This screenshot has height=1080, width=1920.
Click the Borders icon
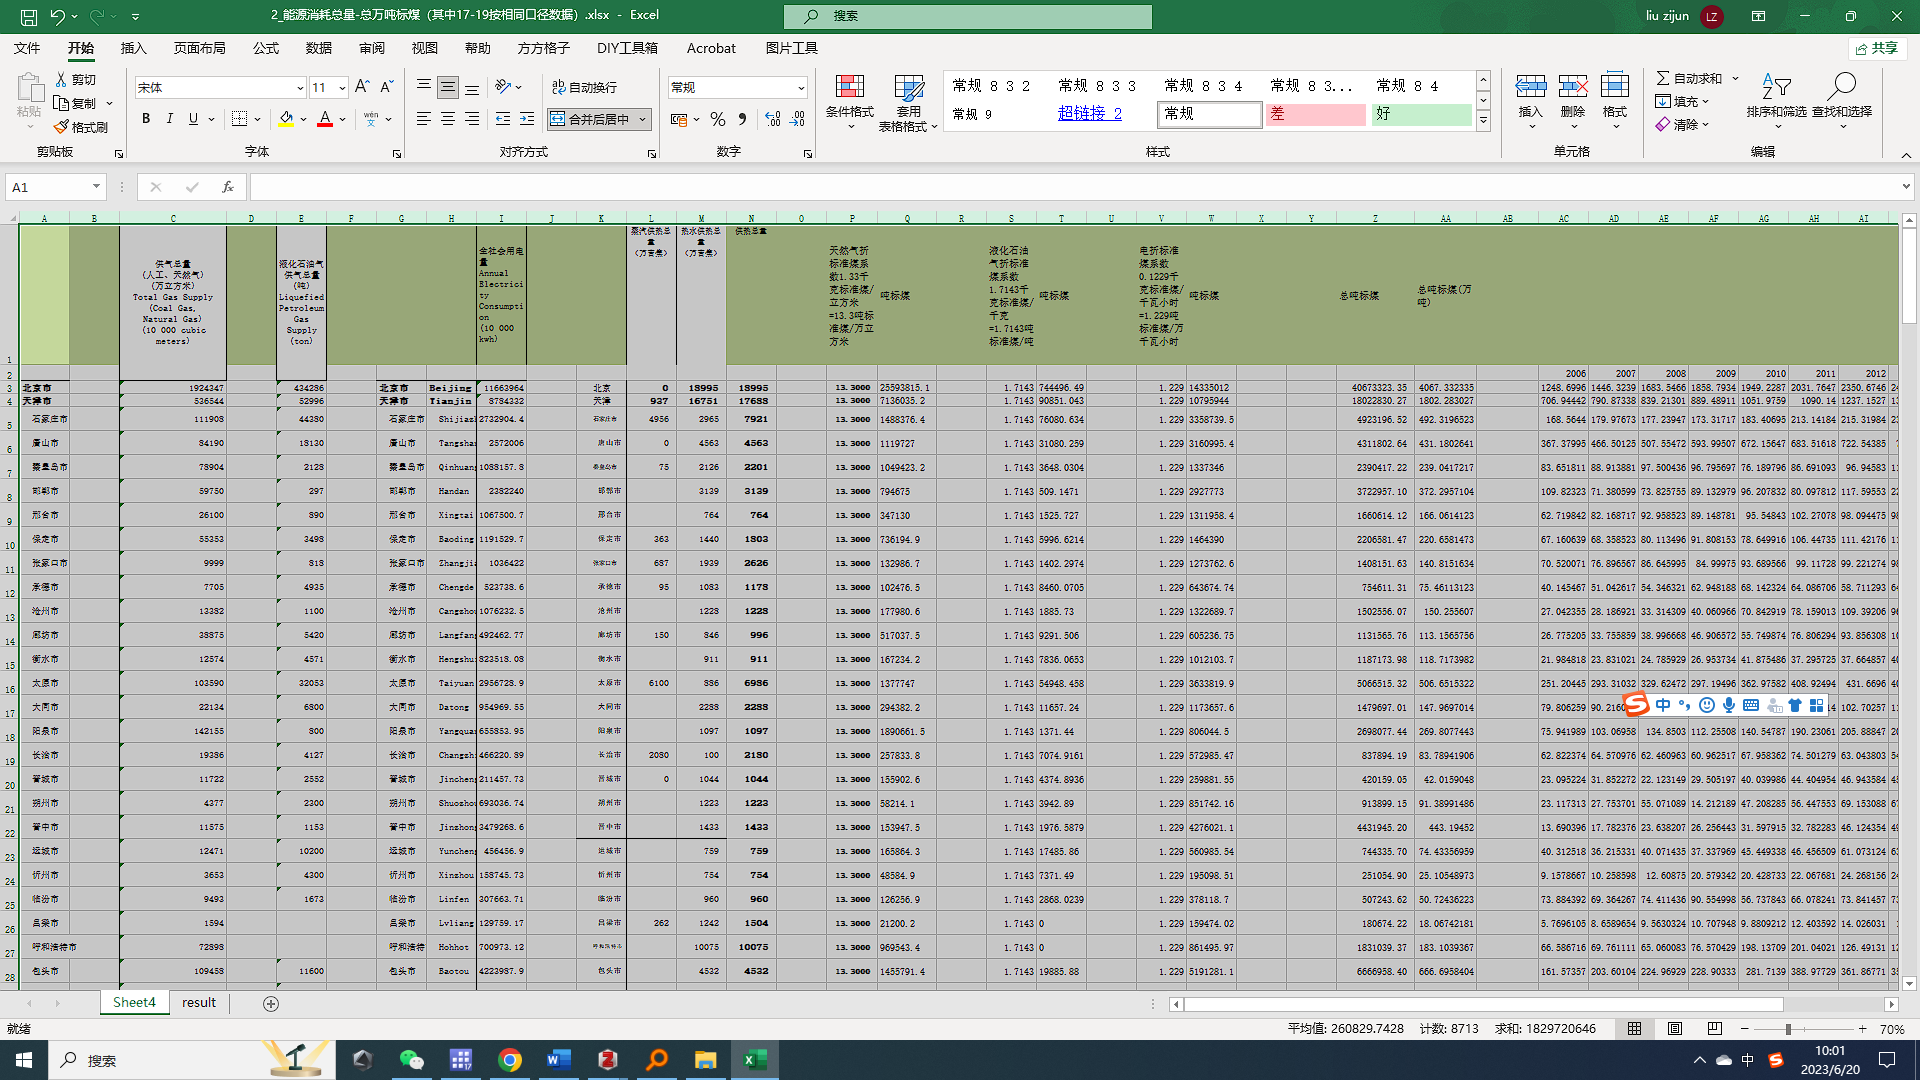pyautogui.click(x=239, y=119)
